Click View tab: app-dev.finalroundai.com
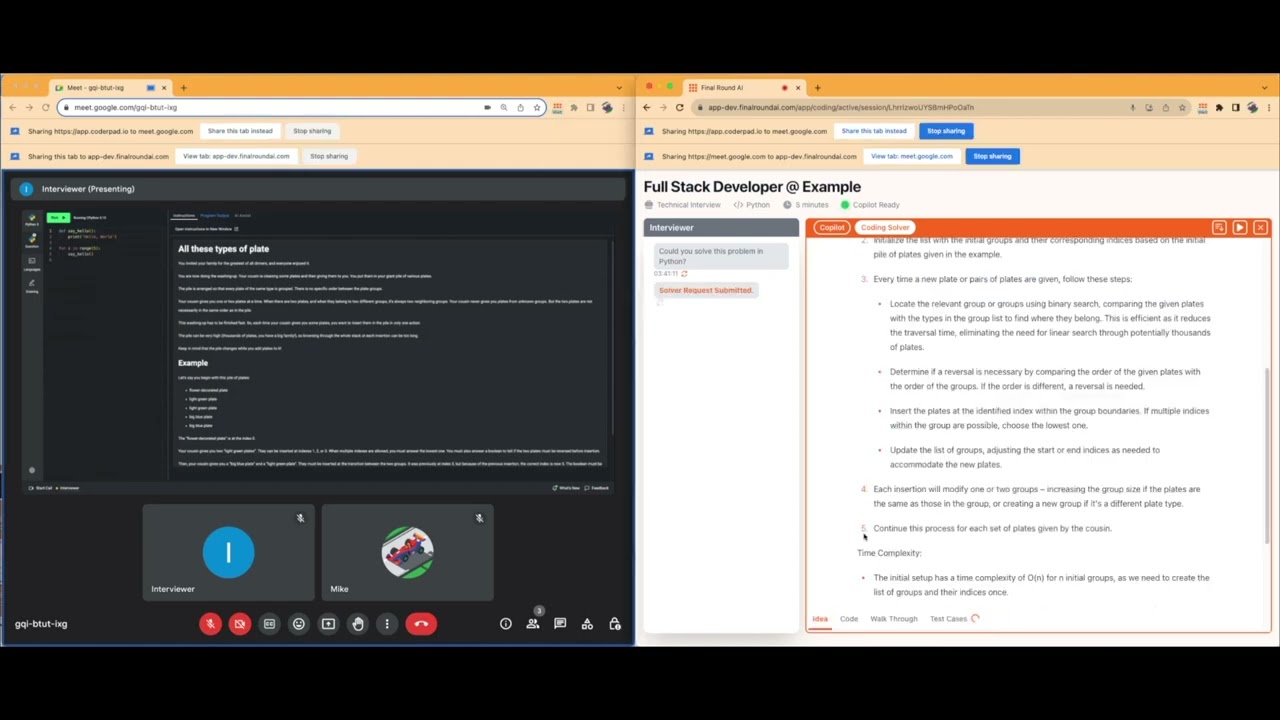This screenshot has height=720, width=1280. (236, 156)
